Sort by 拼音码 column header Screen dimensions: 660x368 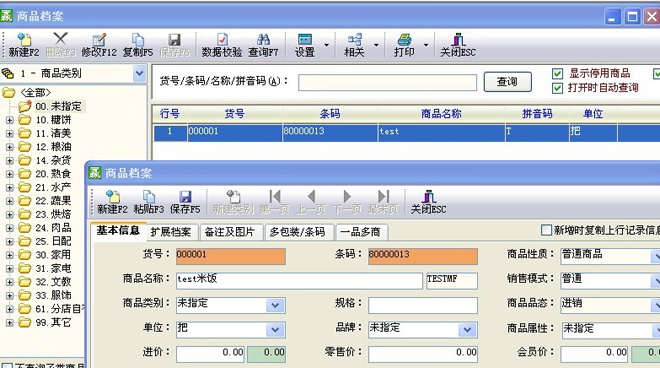point(537,114)
